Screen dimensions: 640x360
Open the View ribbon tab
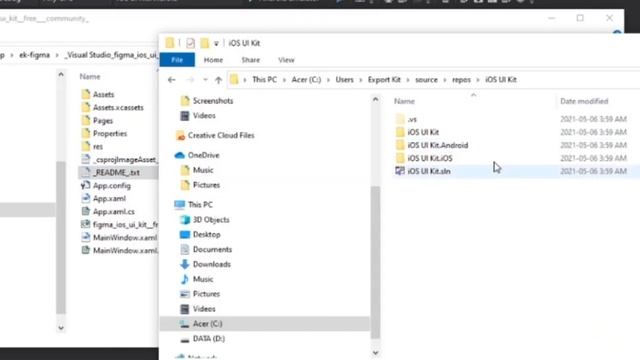pos(286,60)
